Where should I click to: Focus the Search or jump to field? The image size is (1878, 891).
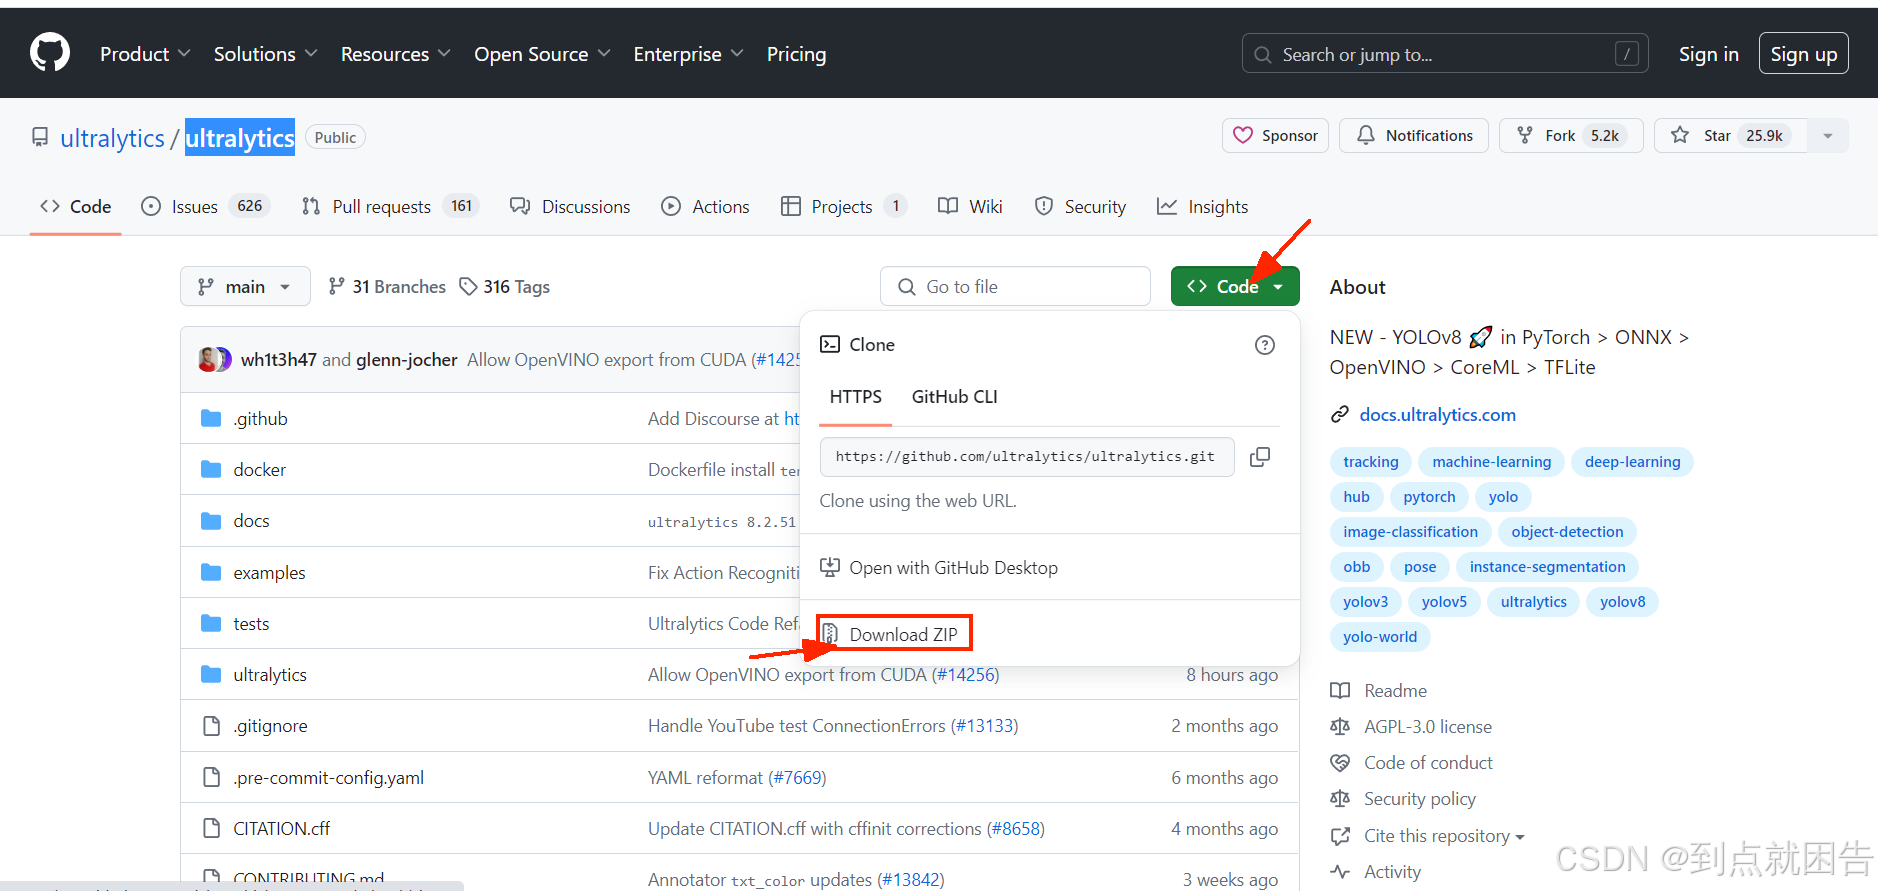[x=1445, y=54]
